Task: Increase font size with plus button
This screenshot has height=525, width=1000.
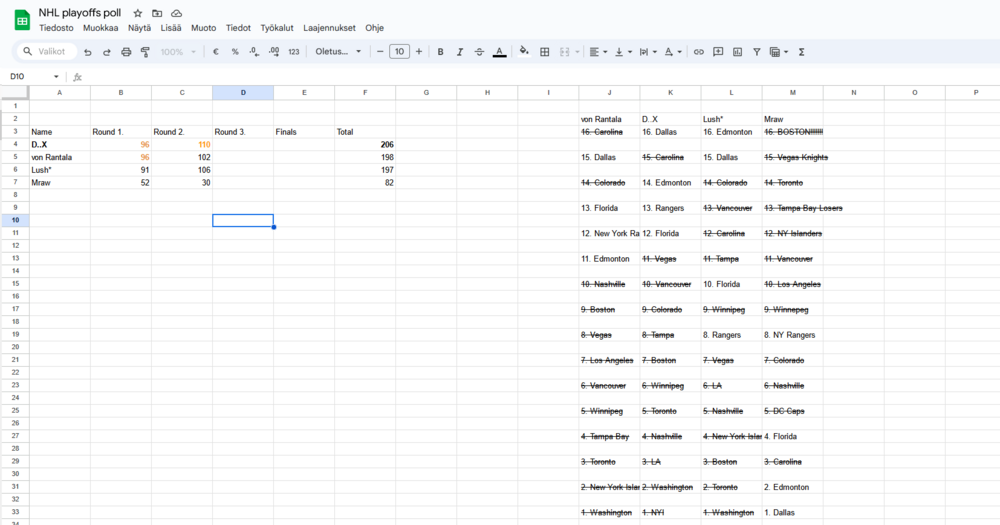Action: tap(419, 52)
